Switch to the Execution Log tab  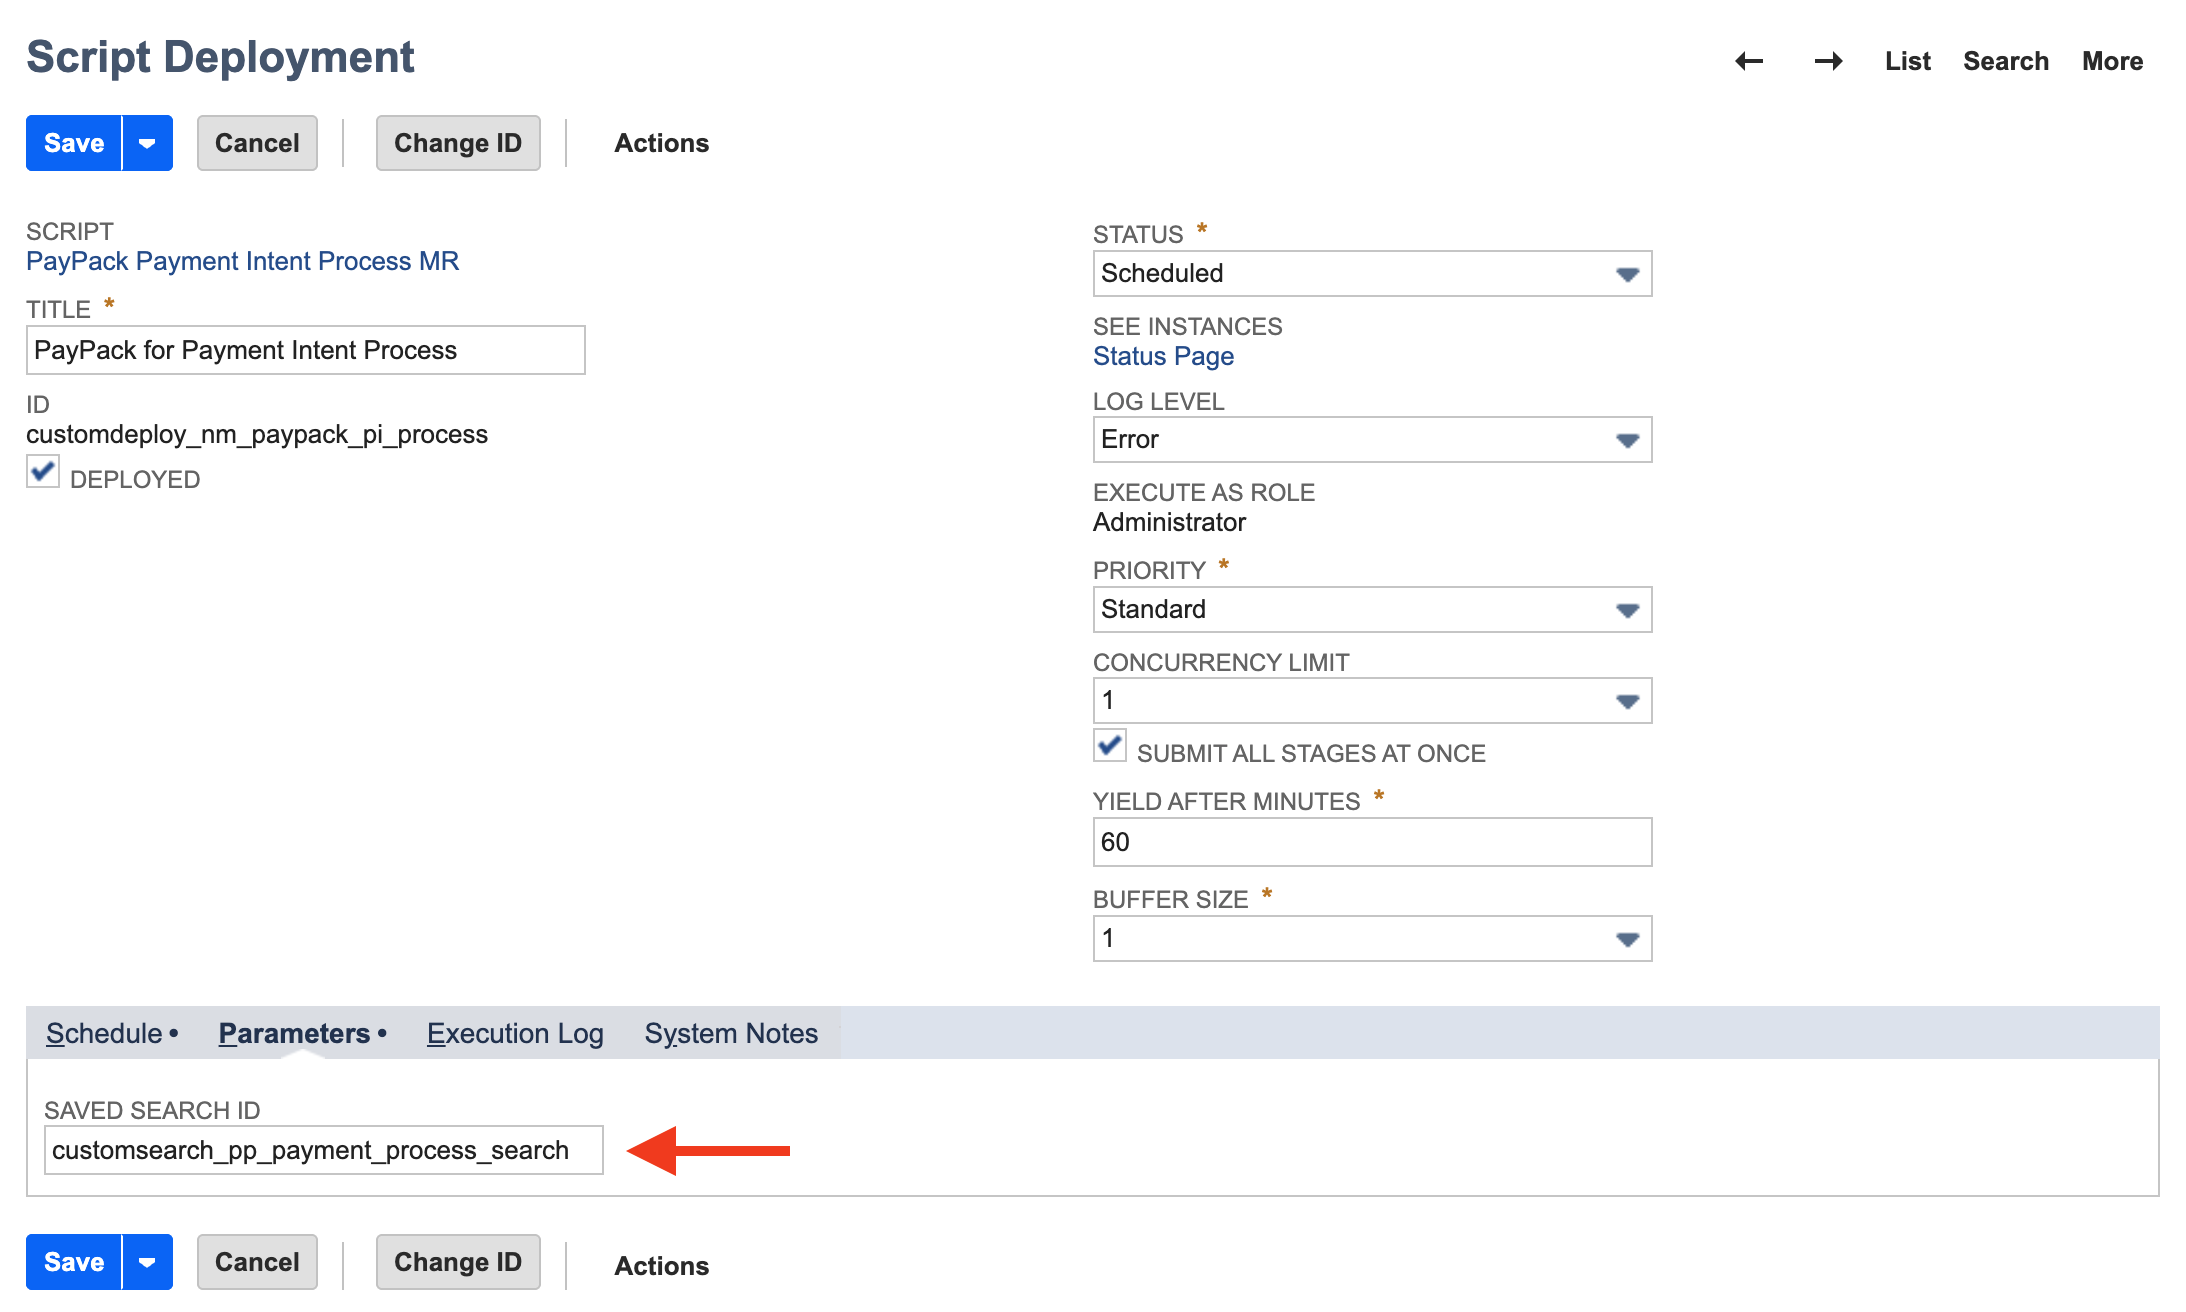click(x=515, y=1033)
